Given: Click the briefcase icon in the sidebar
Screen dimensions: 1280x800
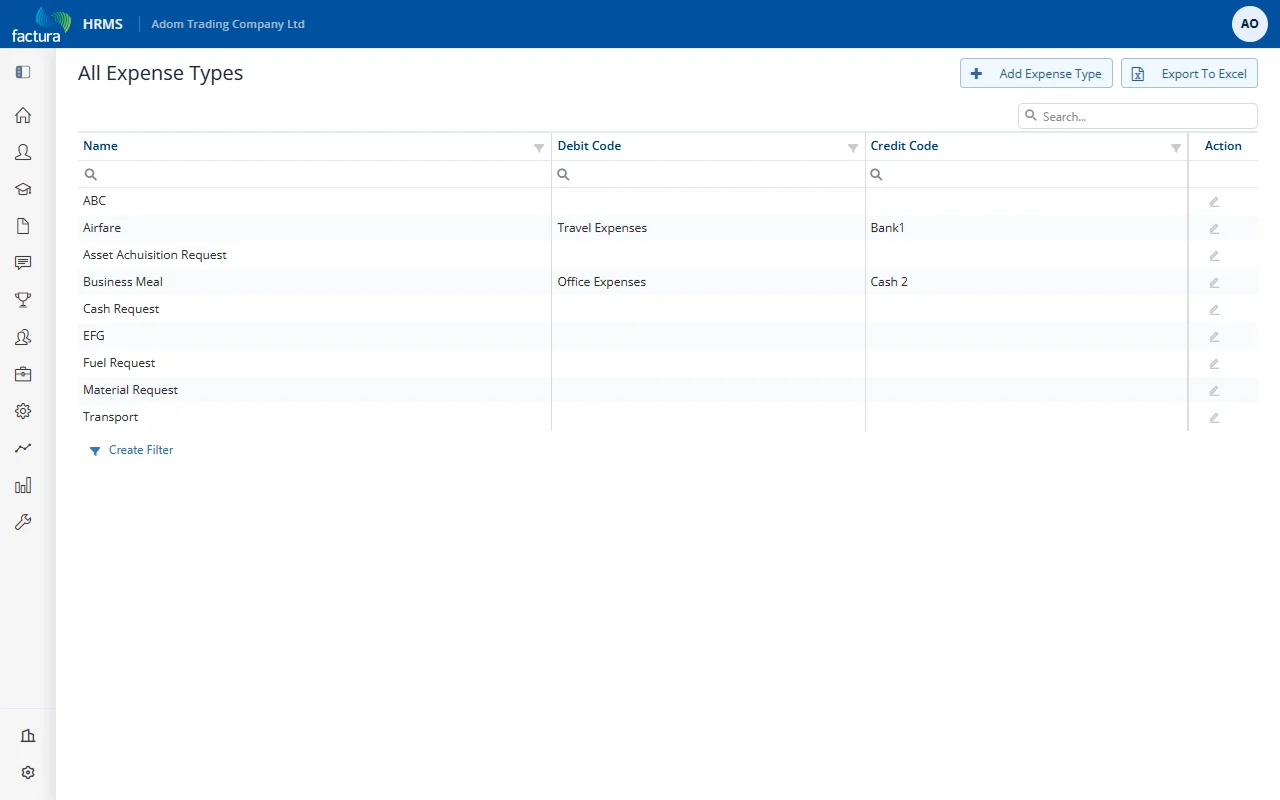Looking at the screenshot, I should (23, 374).
